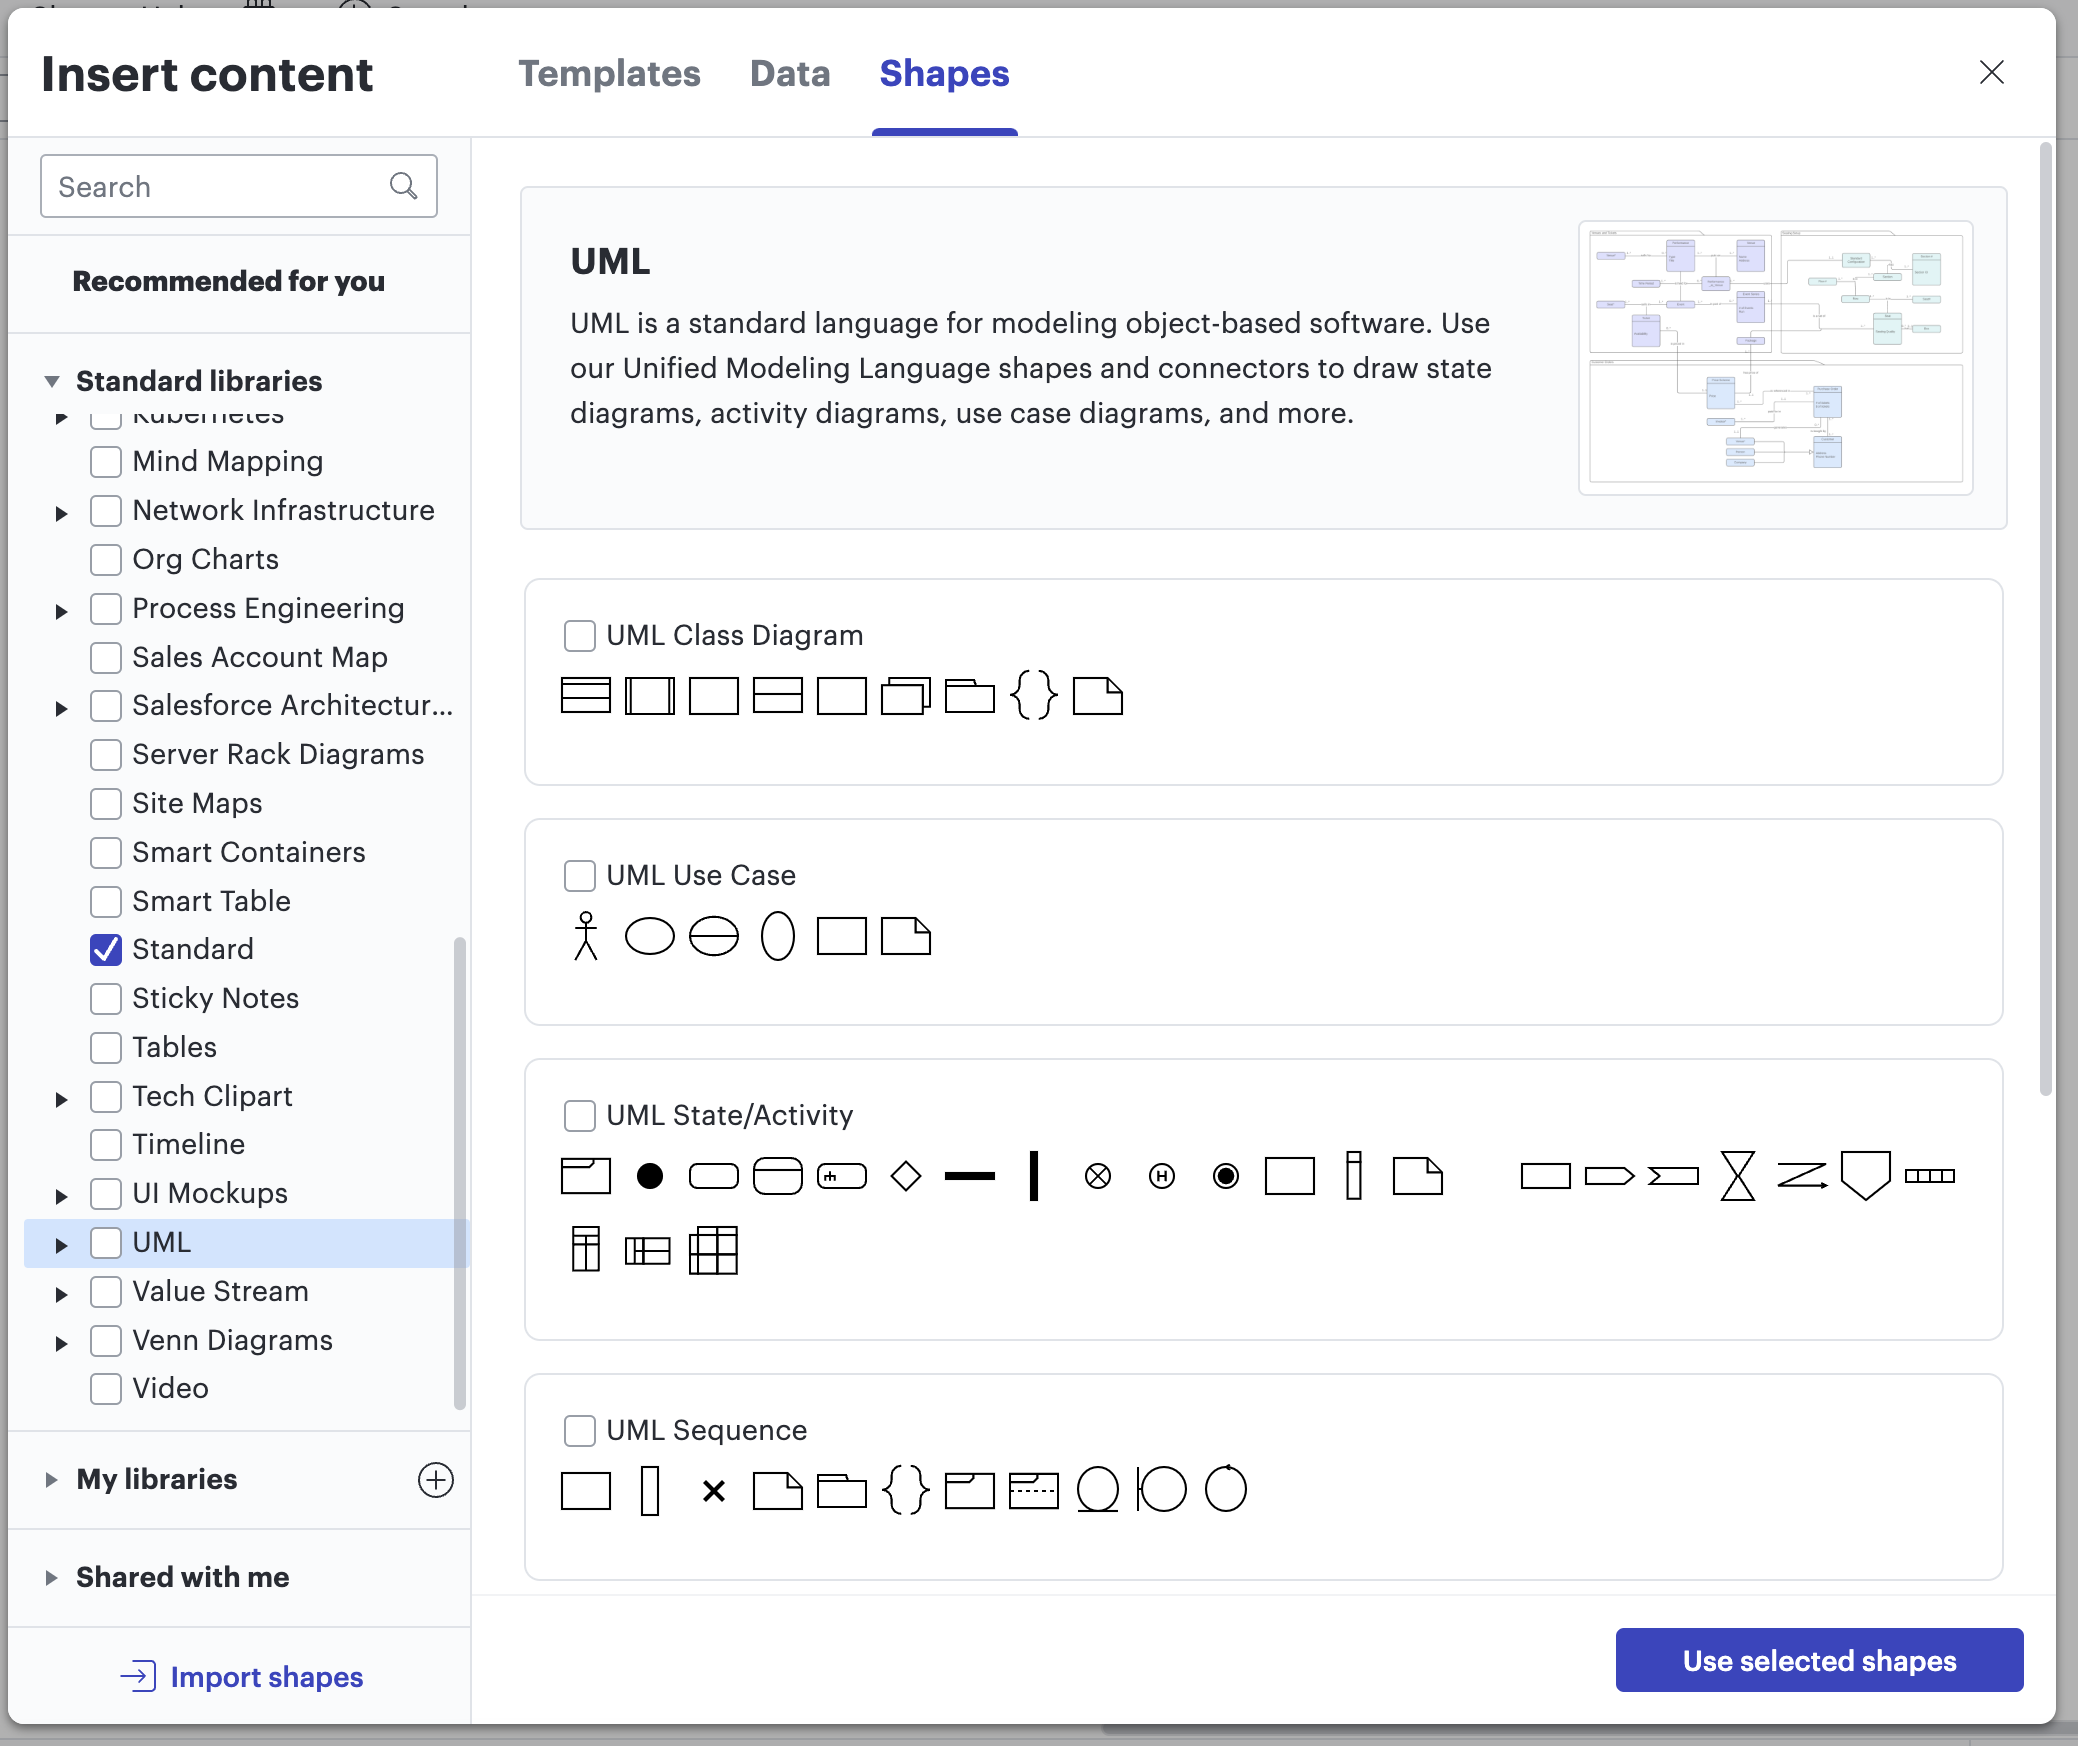Select the curly braces constraint shape
Screen dimensions: 2078x1746
click(1034, 695)
